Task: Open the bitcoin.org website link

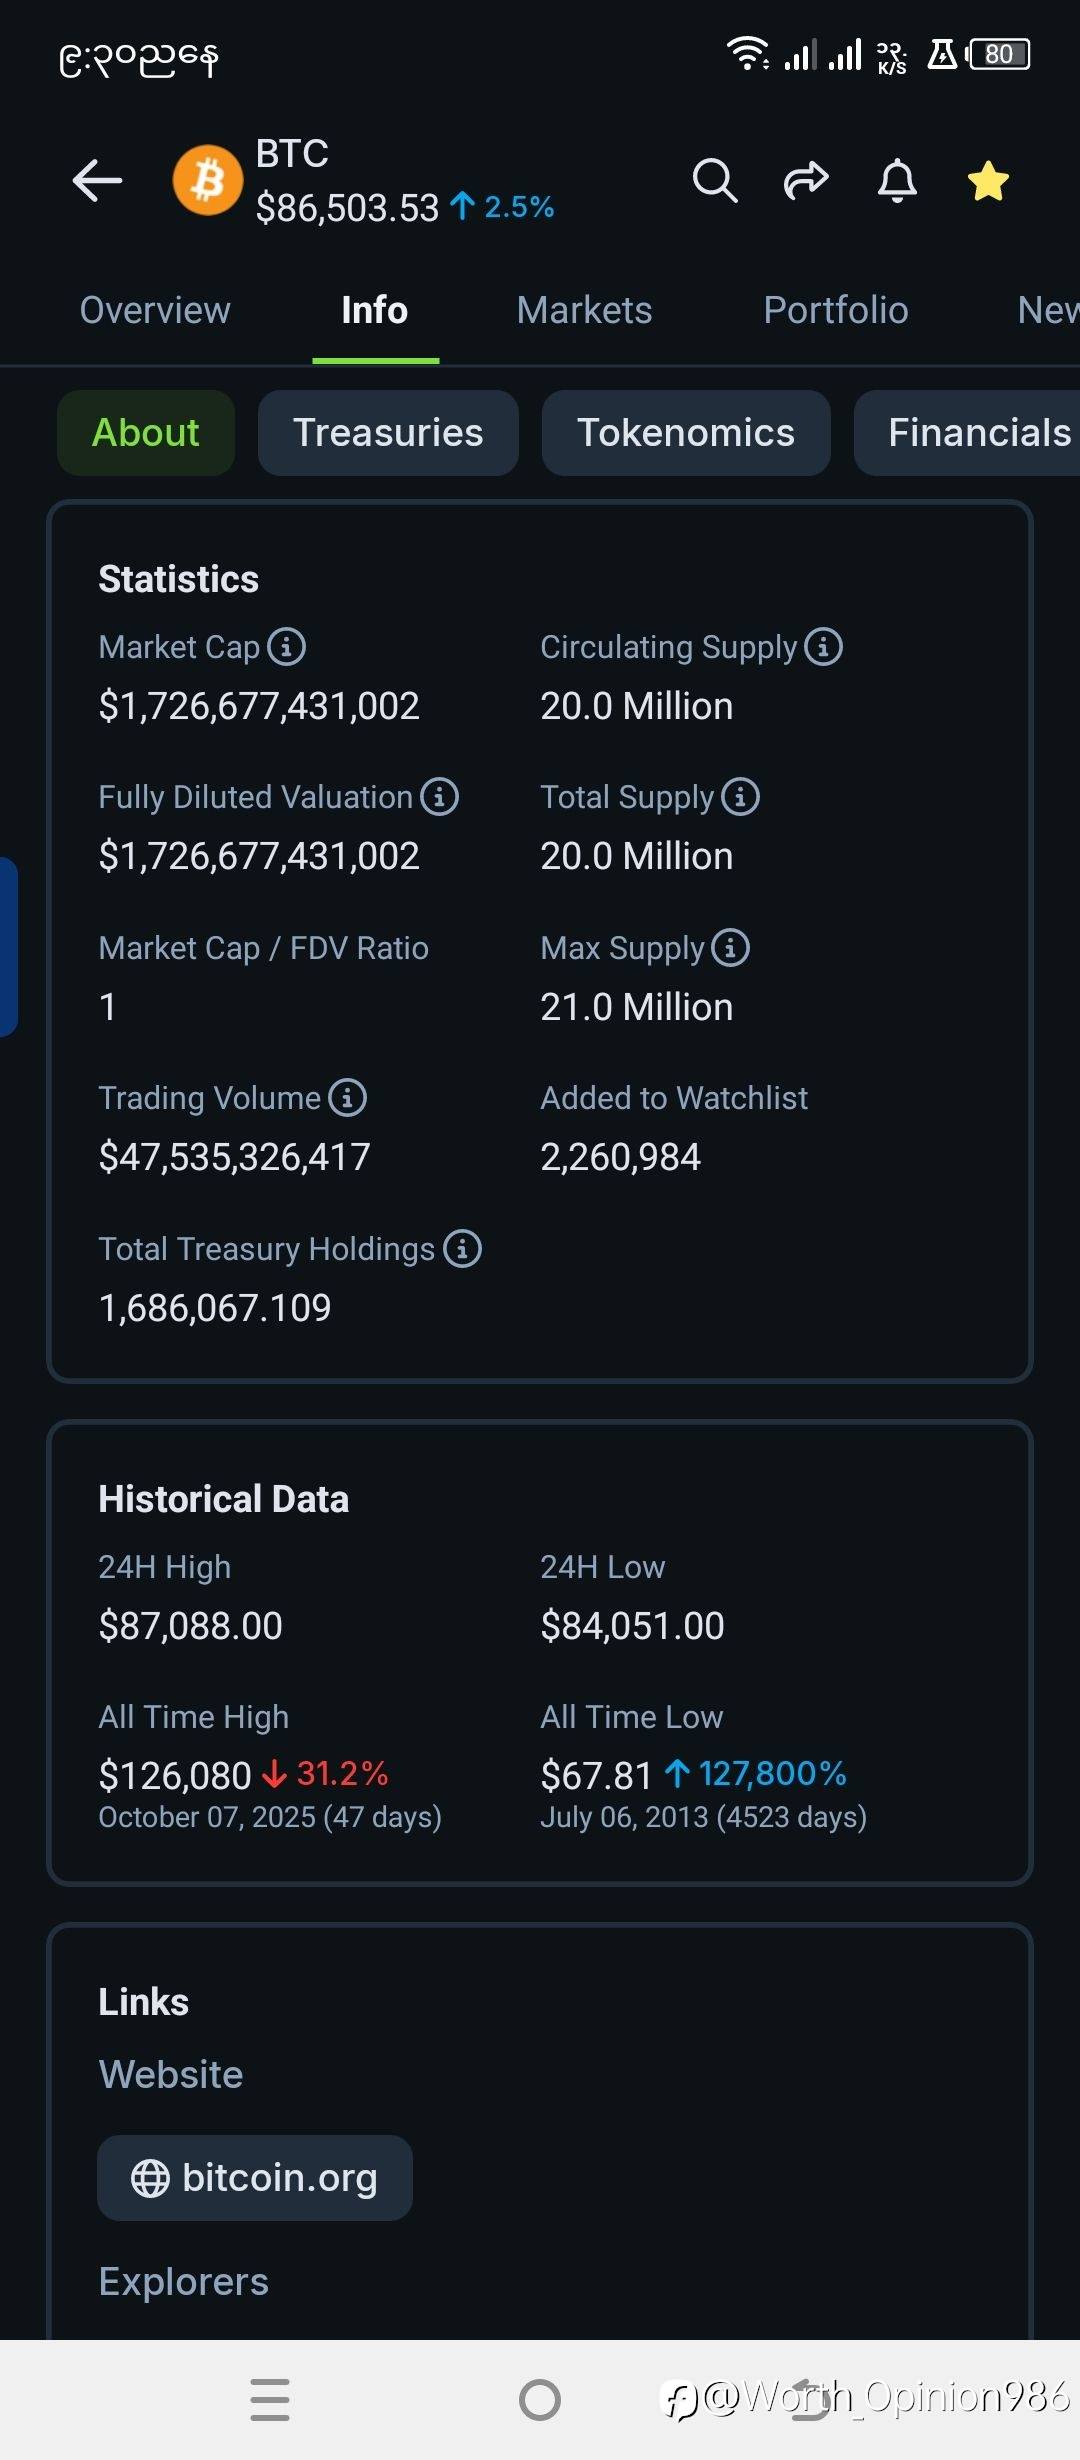Action: pos(255,2178)
